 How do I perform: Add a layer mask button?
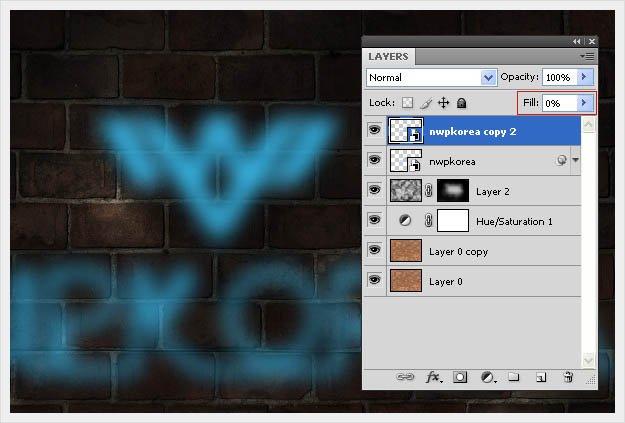(460, 377)
